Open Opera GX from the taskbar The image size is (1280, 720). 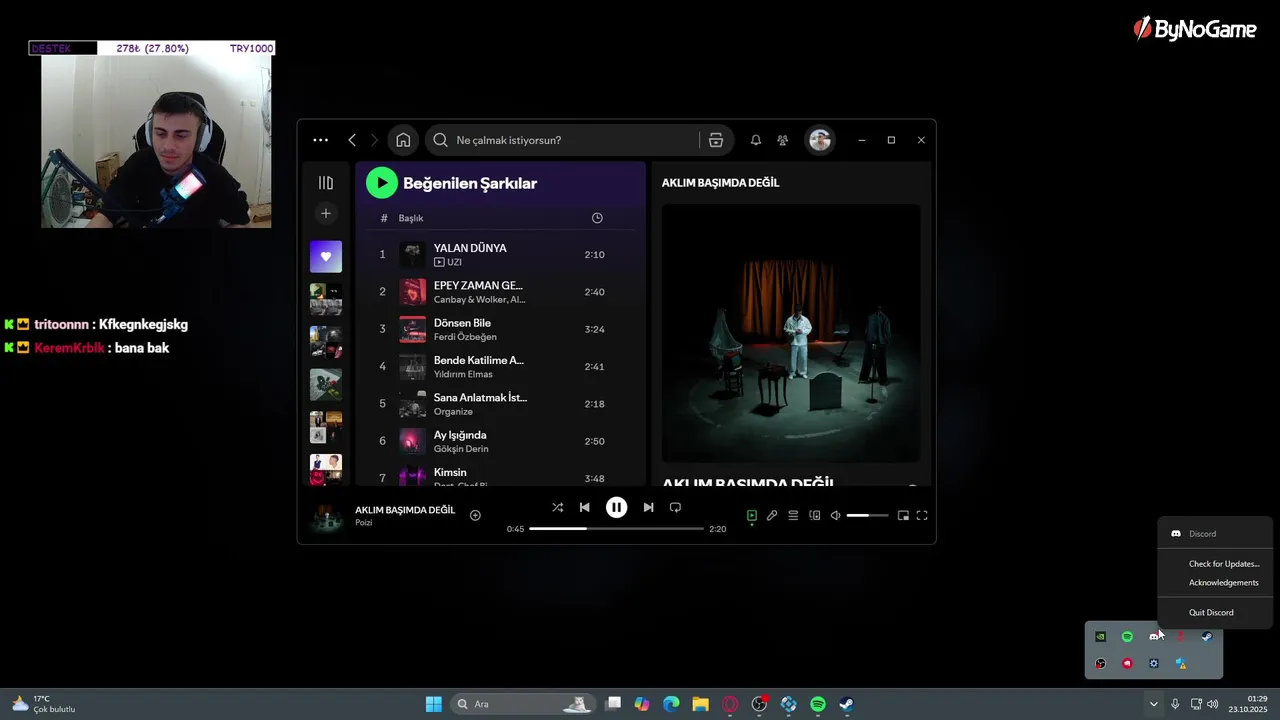(730, 704)
